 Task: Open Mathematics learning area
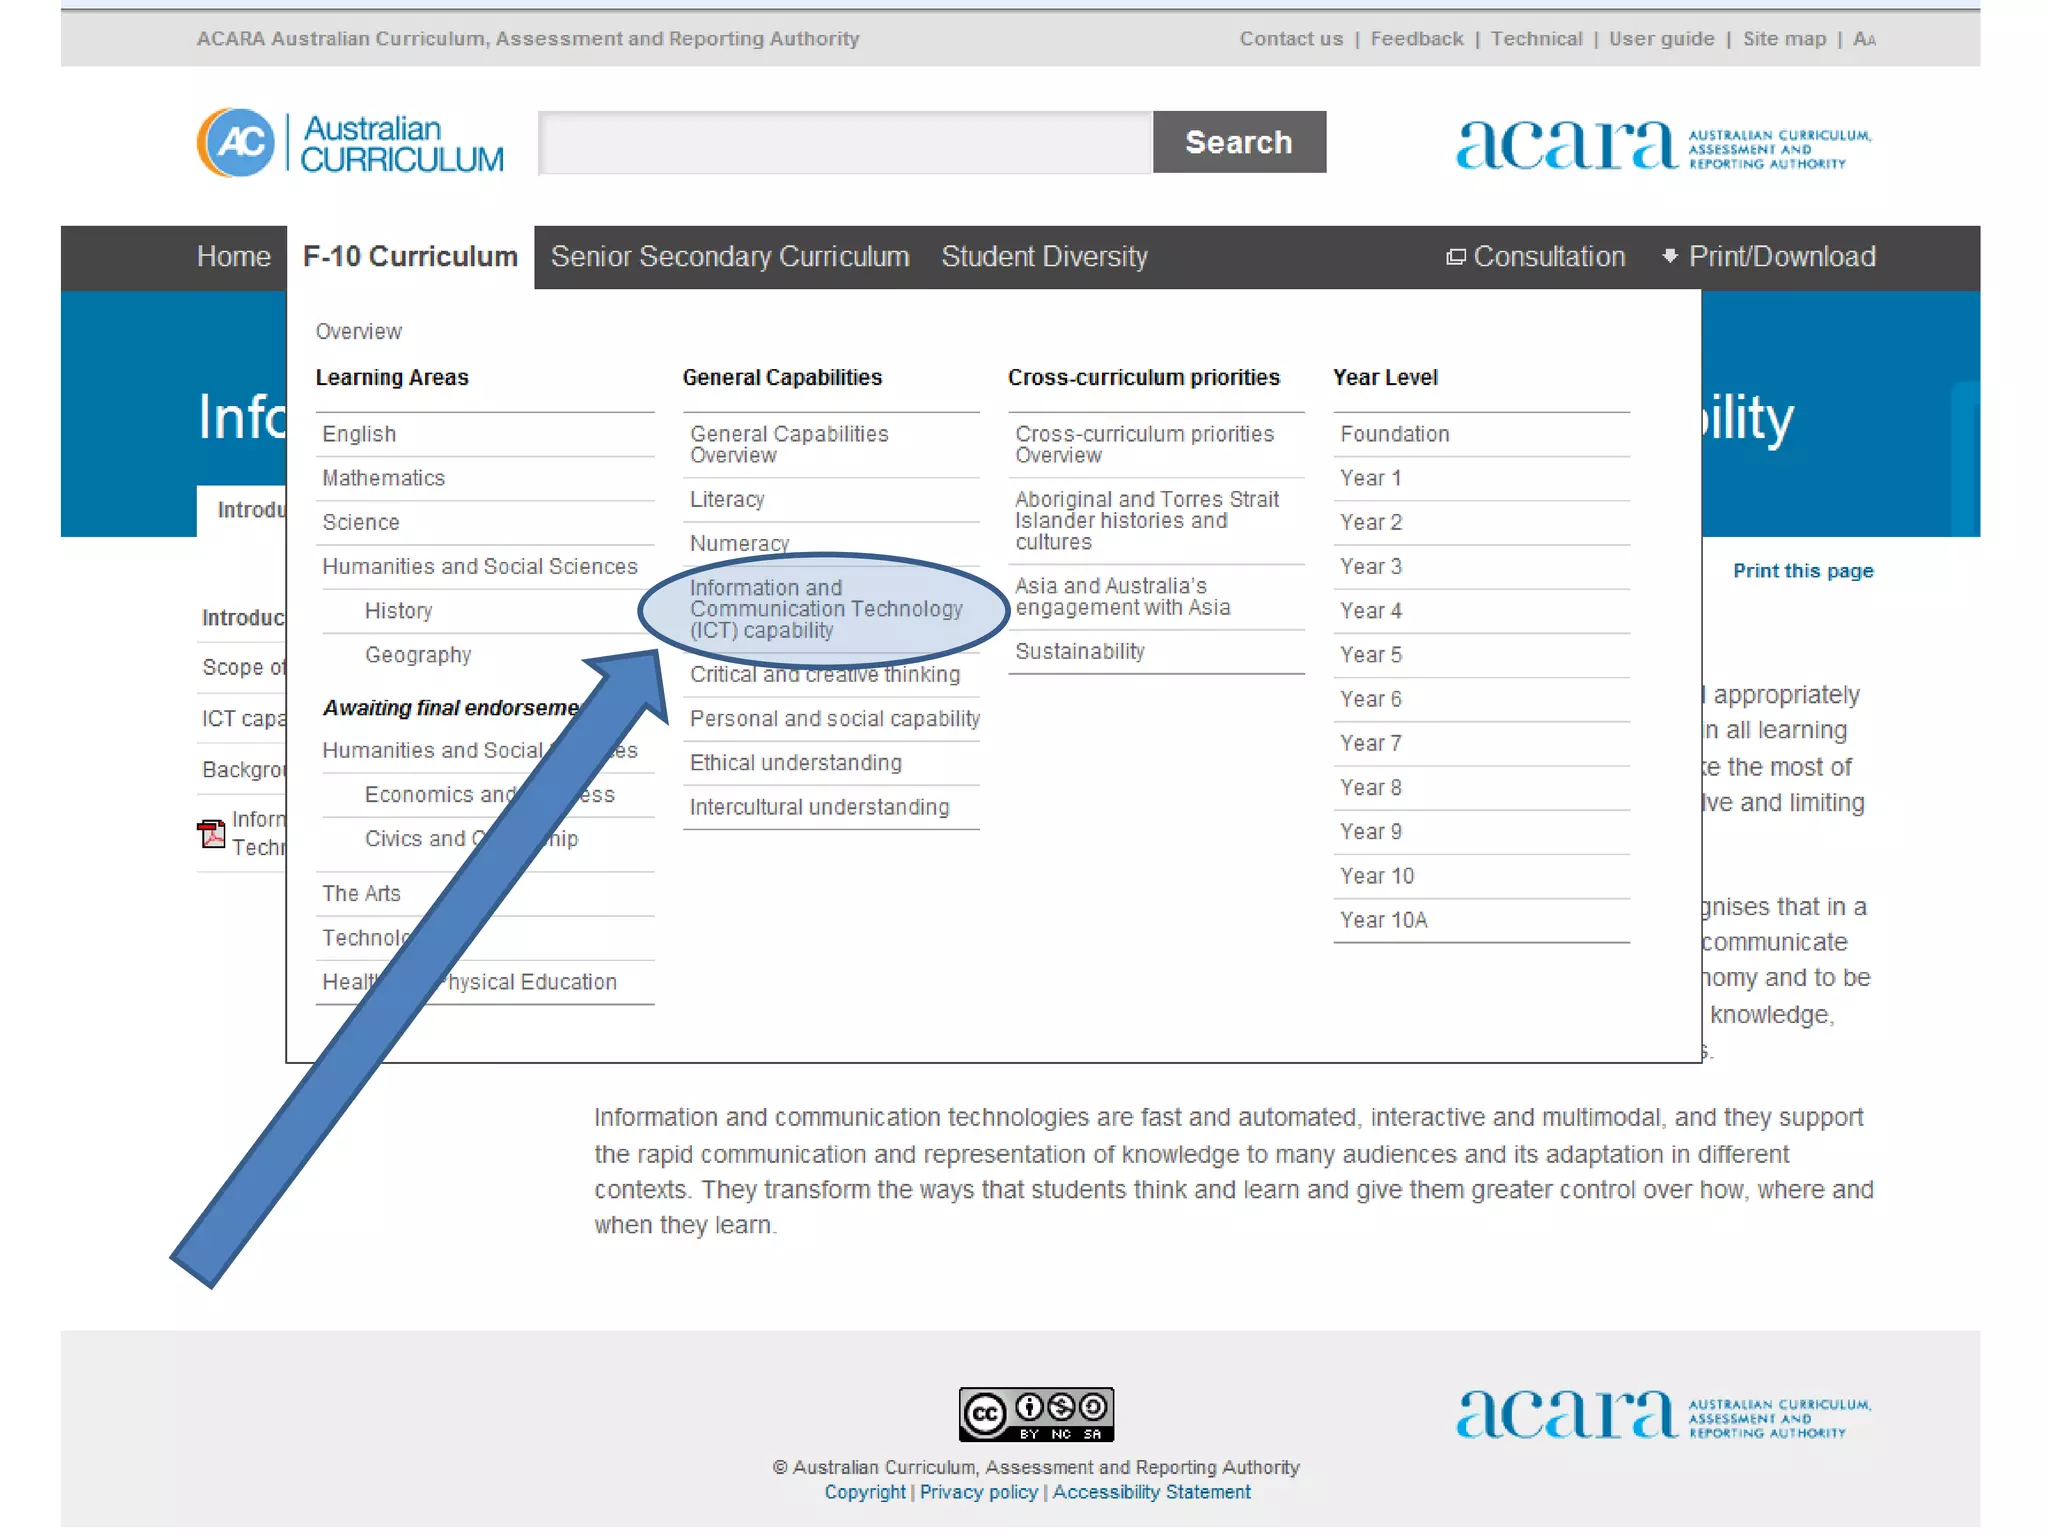coord(383,478)
